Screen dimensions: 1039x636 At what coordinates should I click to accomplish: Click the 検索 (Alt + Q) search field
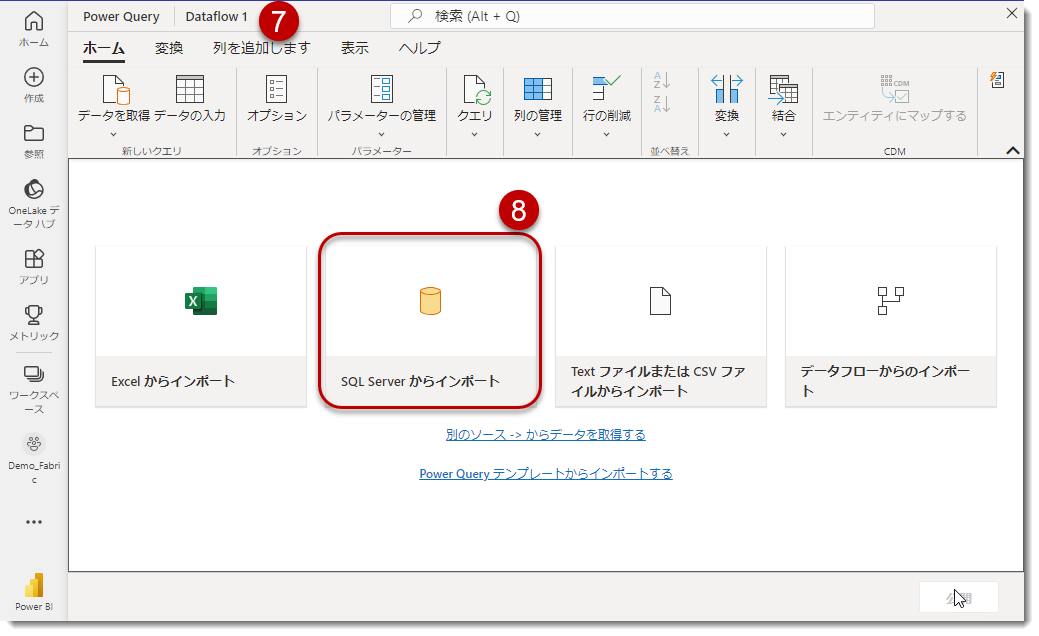coord(632,16)
